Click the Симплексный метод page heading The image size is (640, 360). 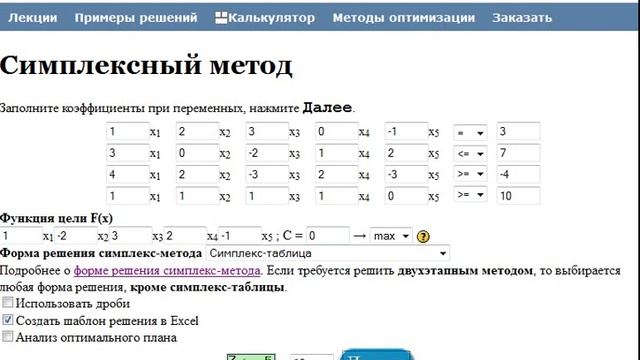click(146, 65)
